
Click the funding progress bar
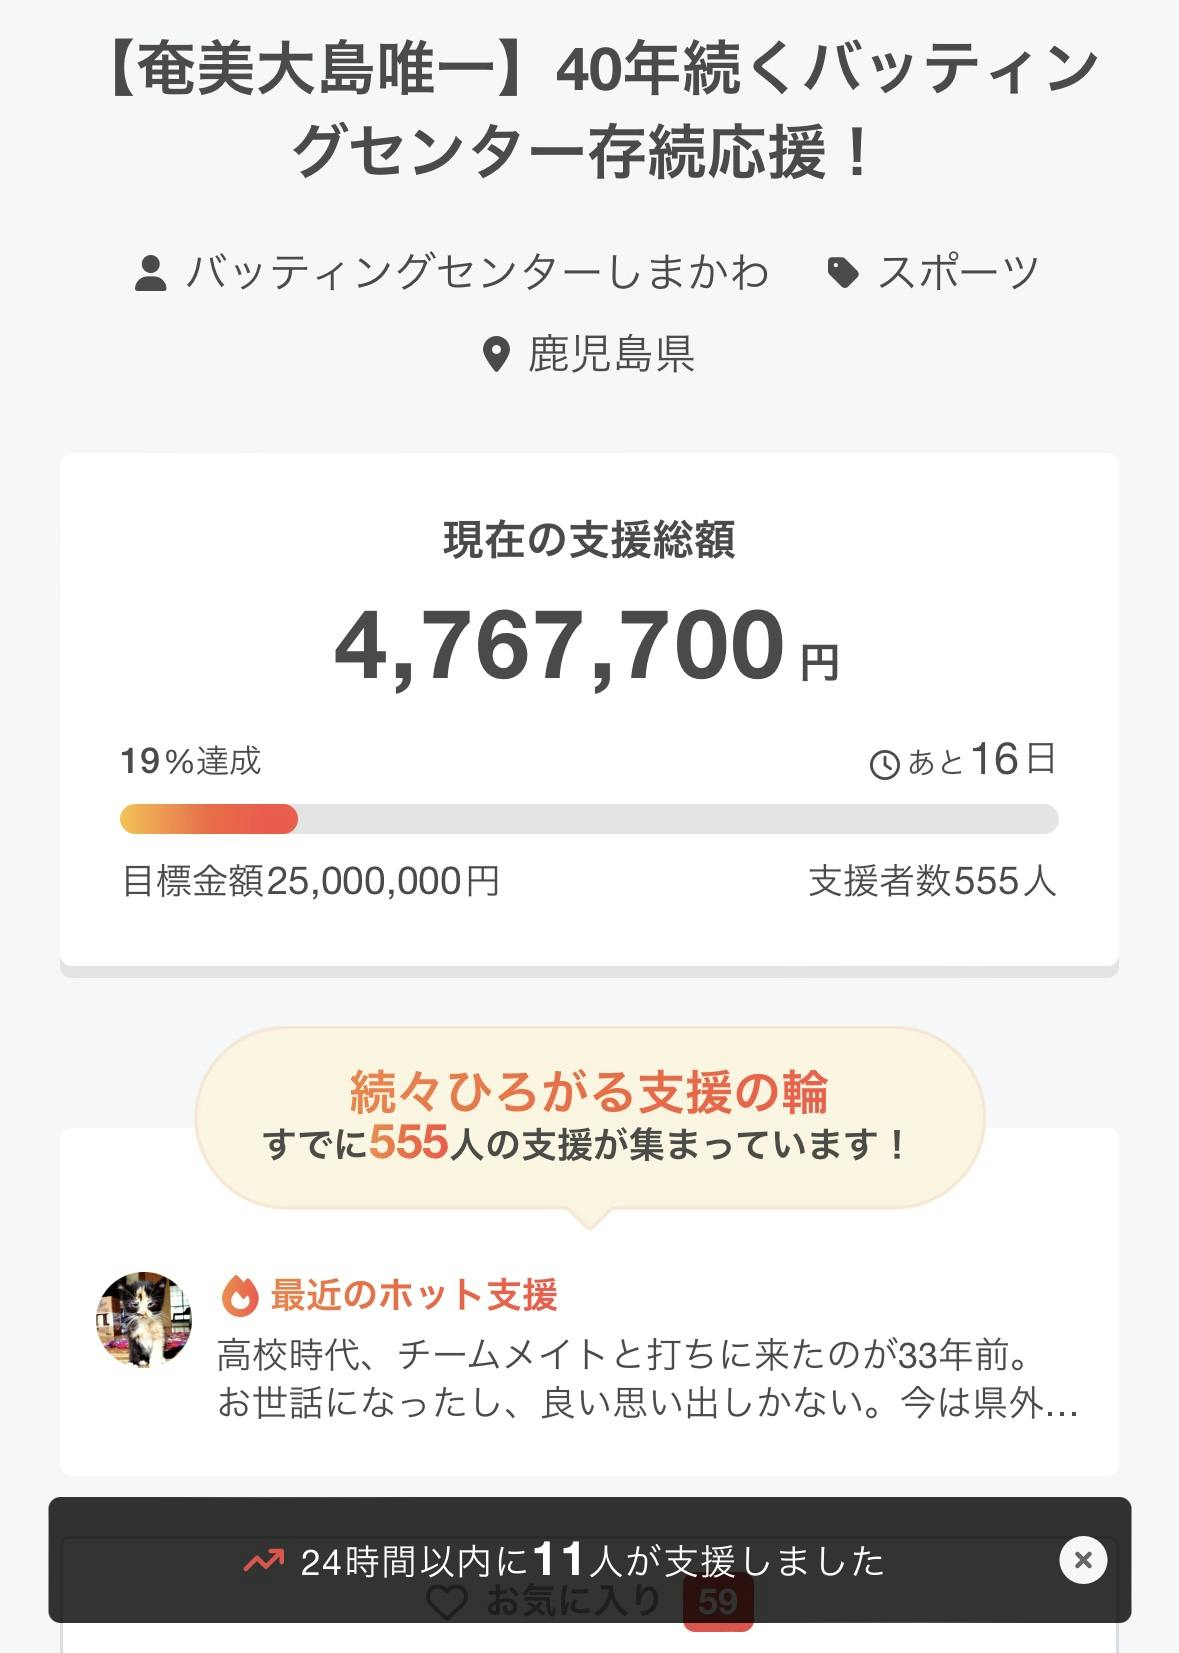click(x=589, y=819)
